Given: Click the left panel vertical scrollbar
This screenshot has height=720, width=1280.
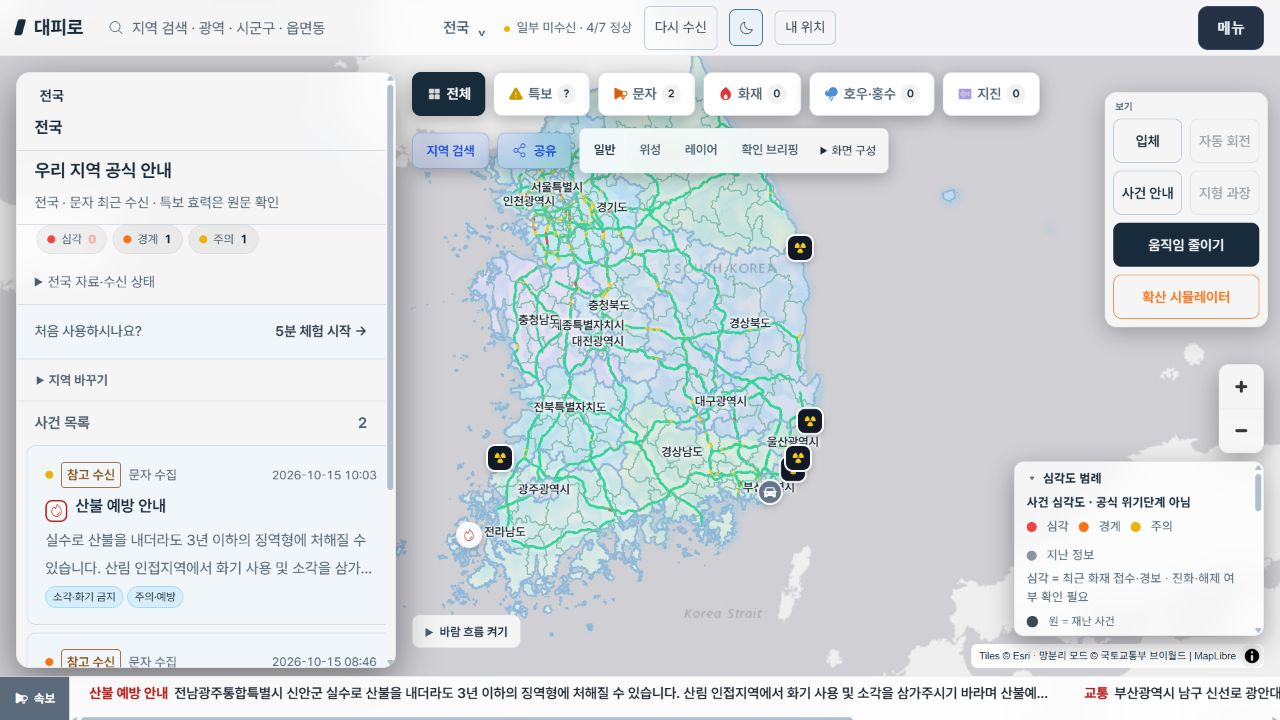Looking at the screenshot, I should 390,285.
